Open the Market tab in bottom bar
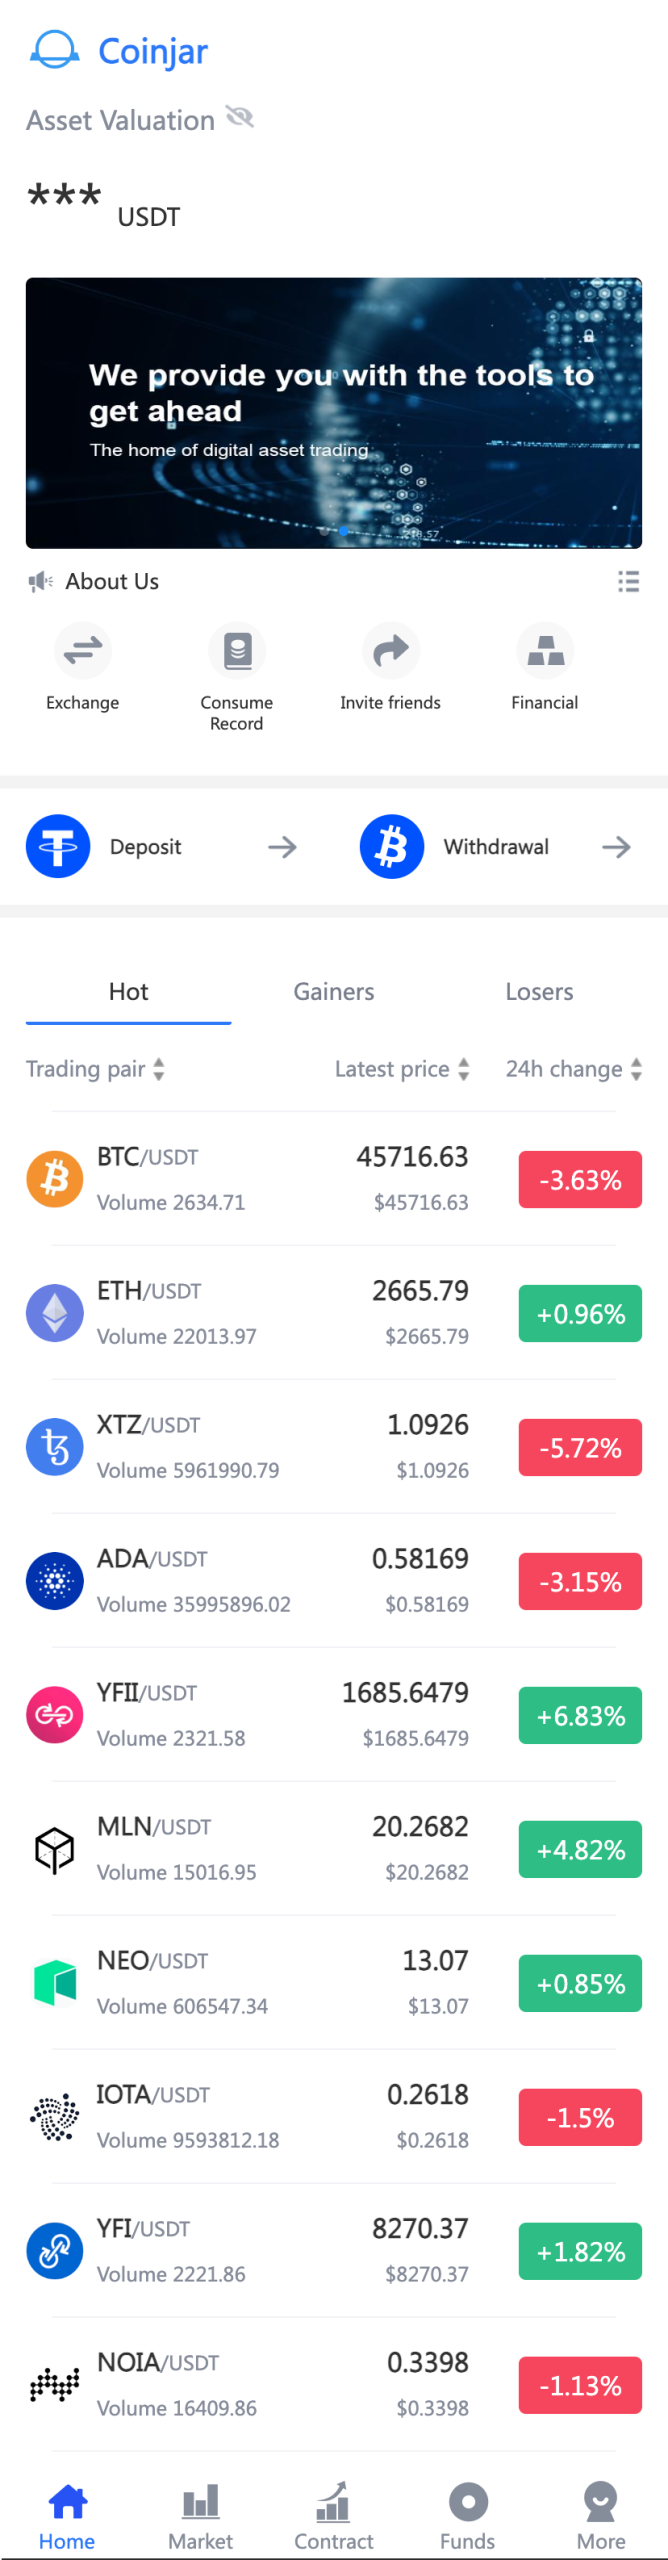The width and height of the screenshot is (668, 2560). tap(200, 2514)
